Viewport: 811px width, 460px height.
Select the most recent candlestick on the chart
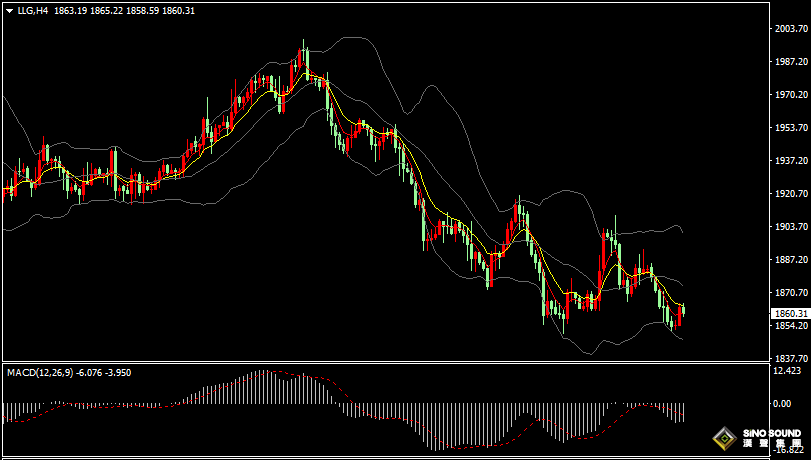(x=684, y=310)
